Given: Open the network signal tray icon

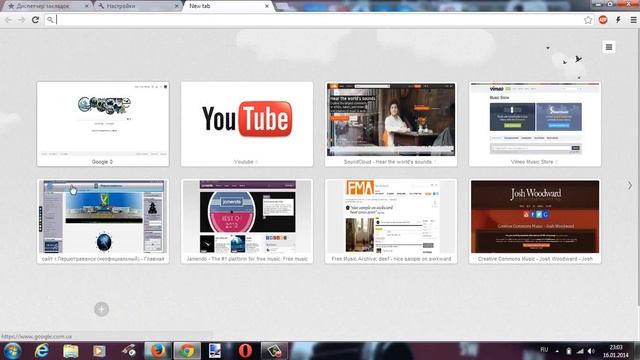Looking at the screenshot, I should [580, 351].
